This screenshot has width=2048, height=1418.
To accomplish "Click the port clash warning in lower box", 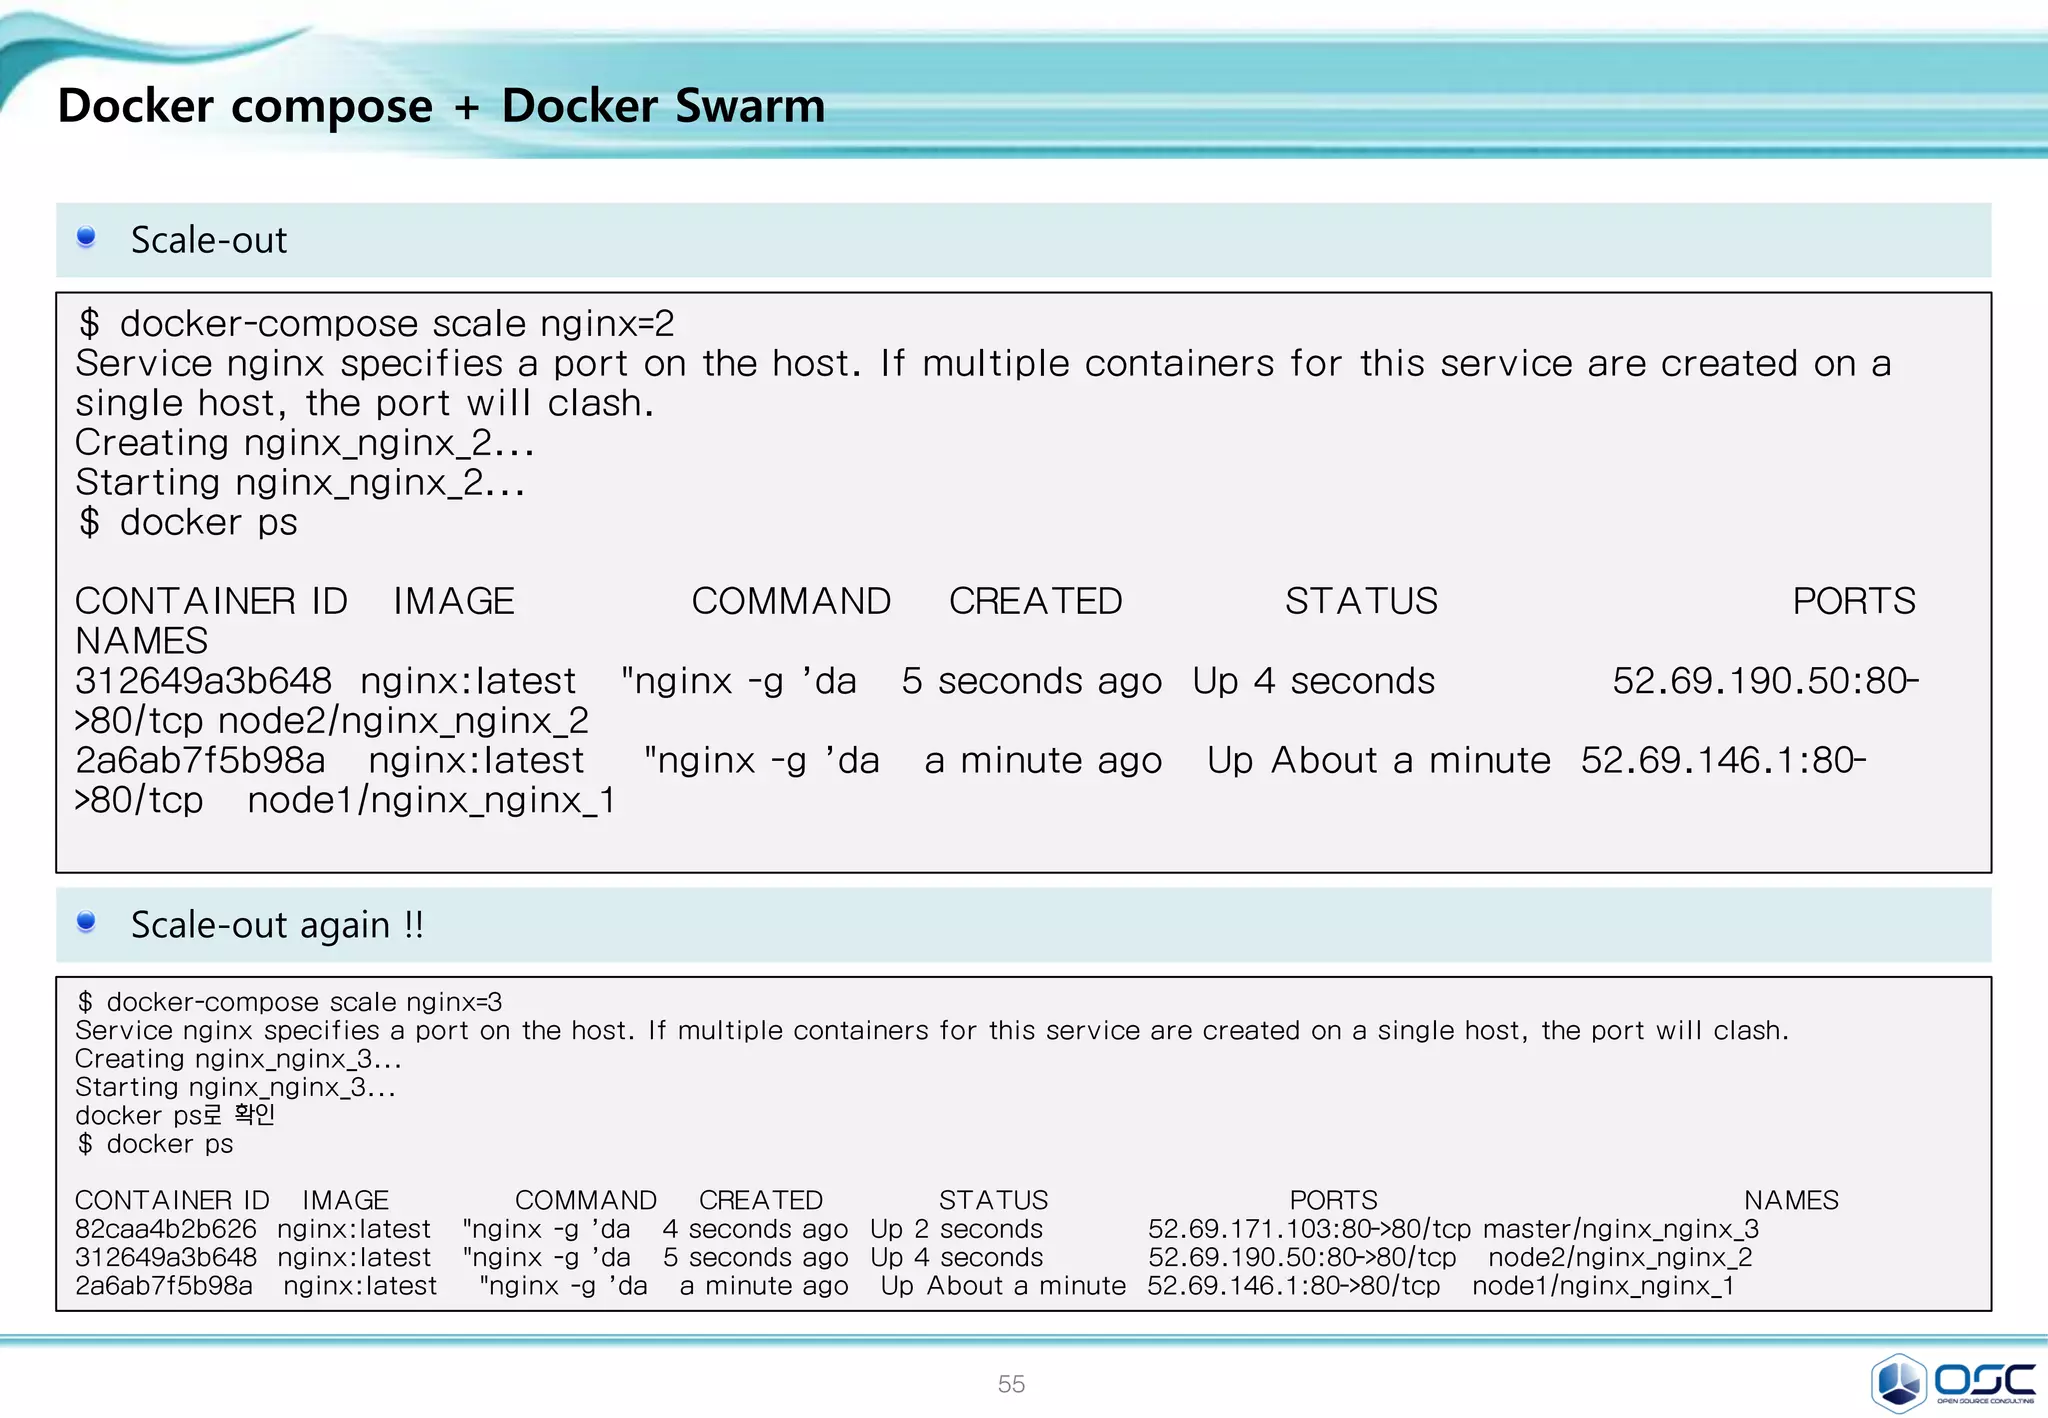I will tap(932, 1031).
